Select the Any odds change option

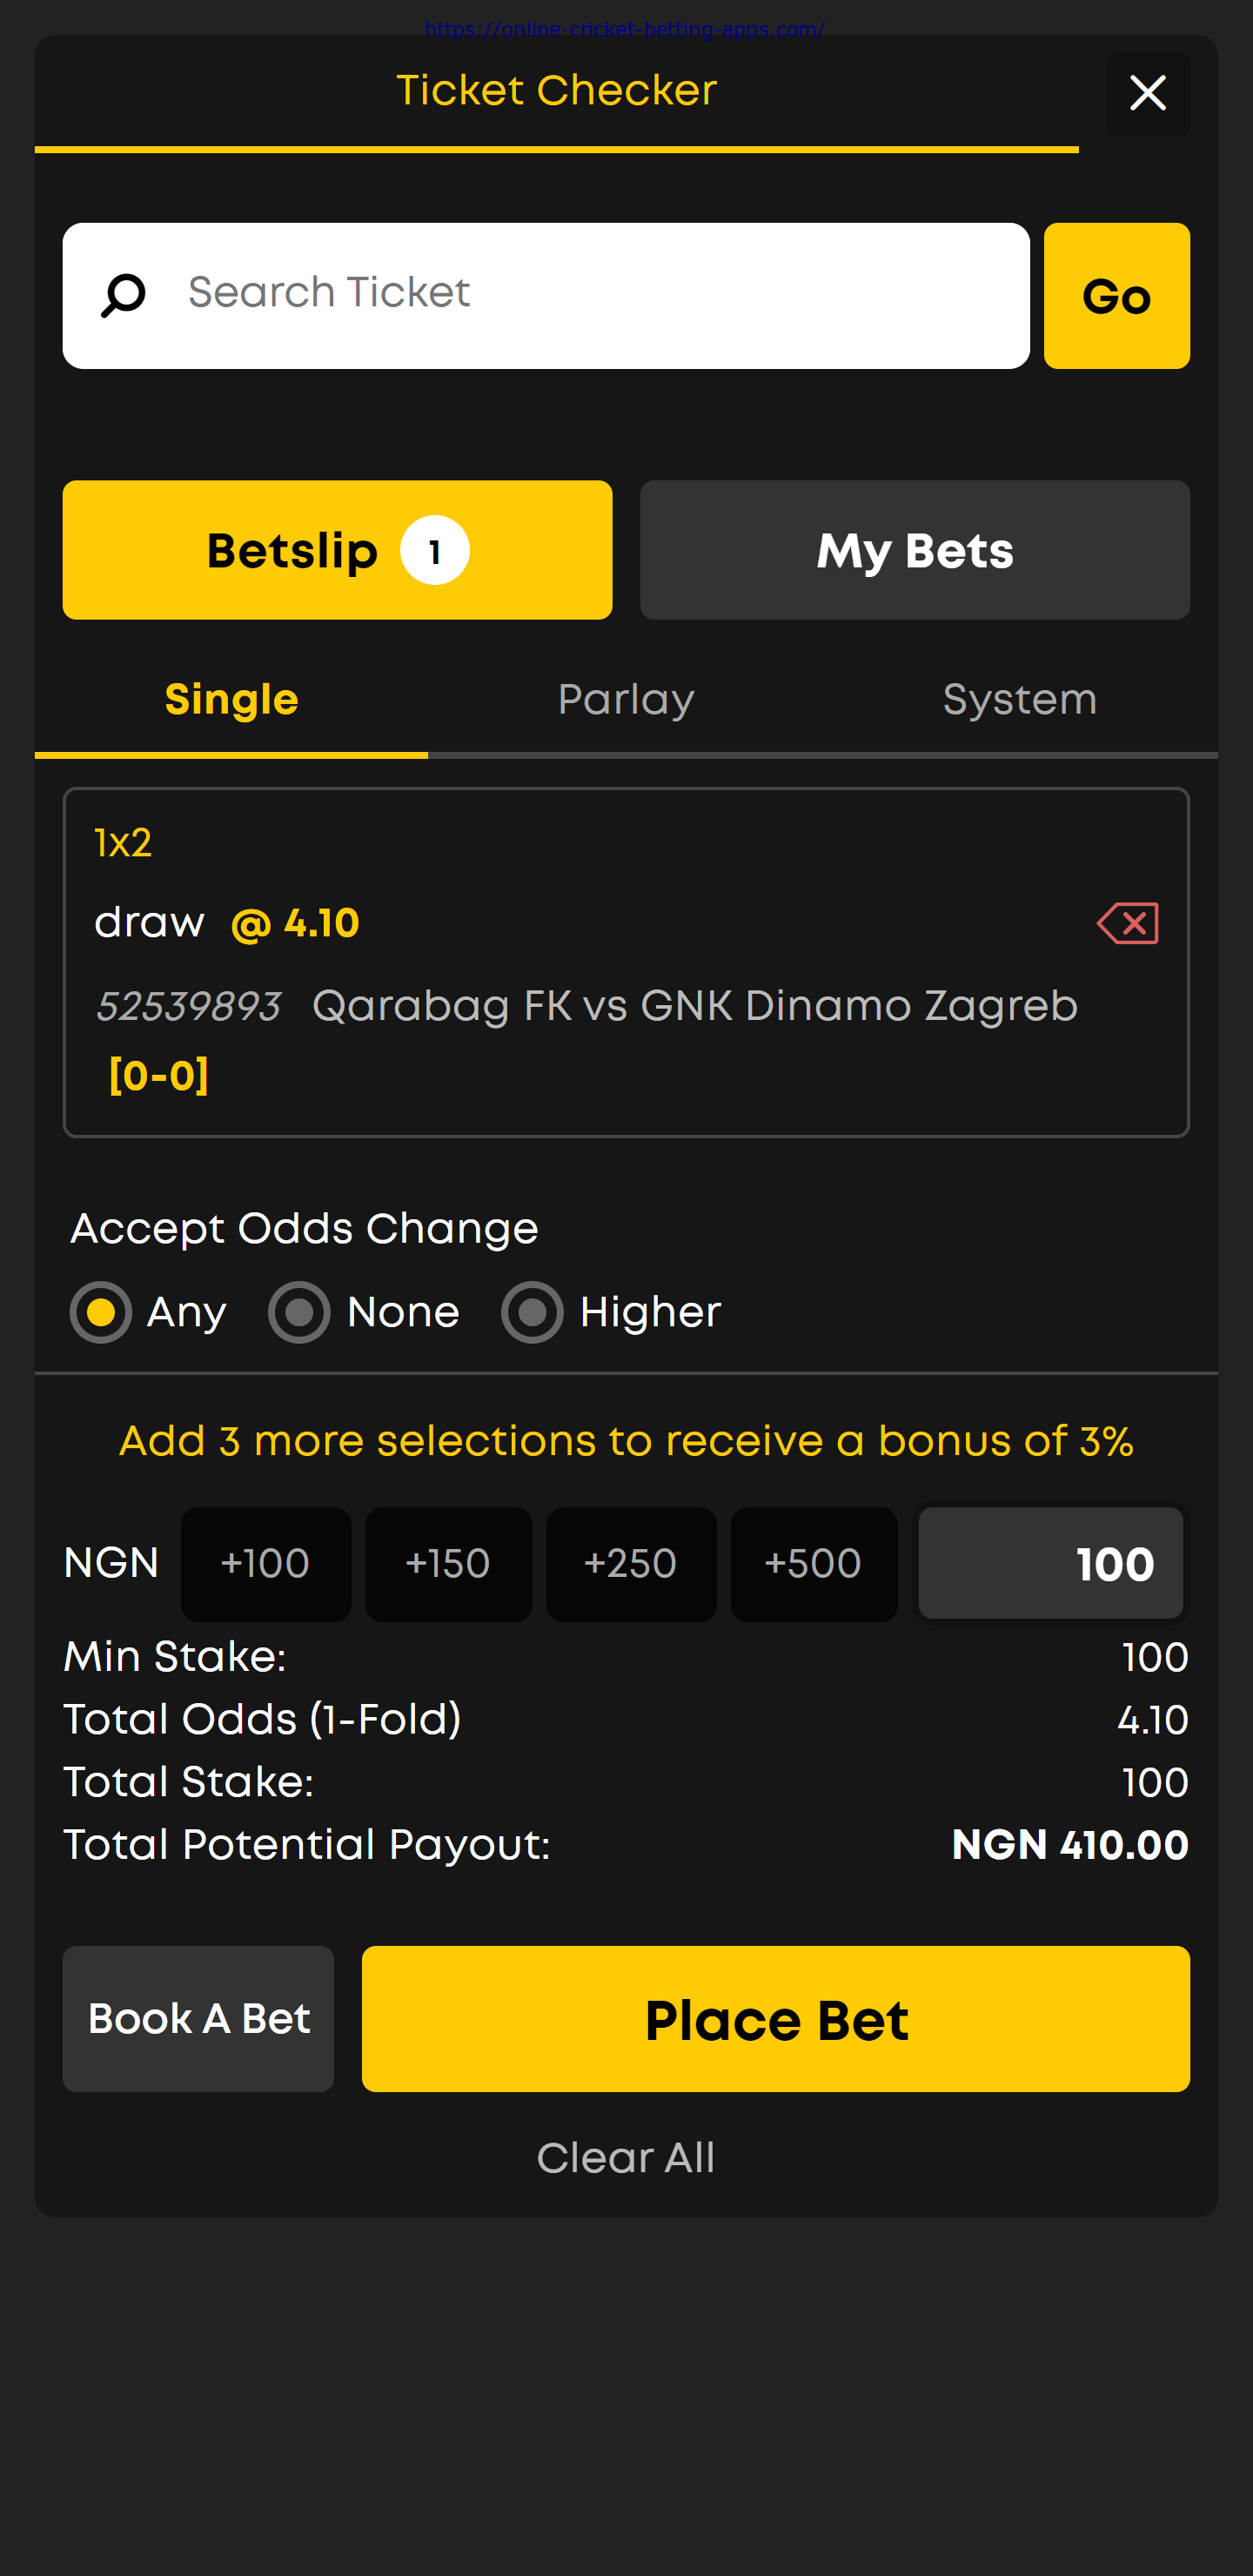pyautogui.click(x=101, y=1312)
